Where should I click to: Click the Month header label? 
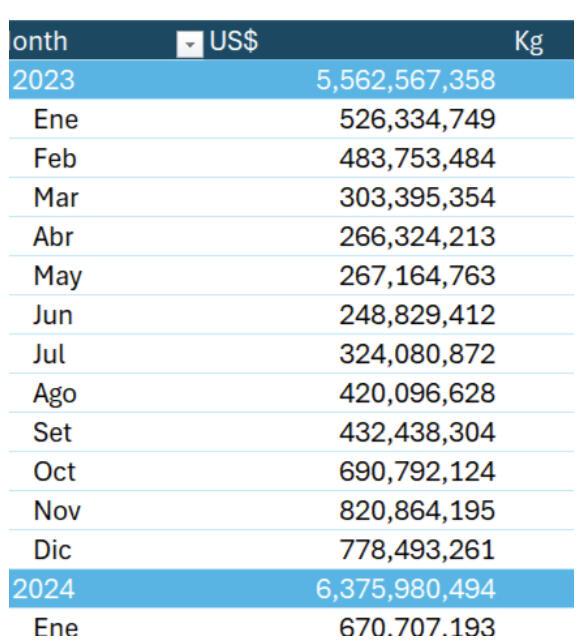pos(39,41)
